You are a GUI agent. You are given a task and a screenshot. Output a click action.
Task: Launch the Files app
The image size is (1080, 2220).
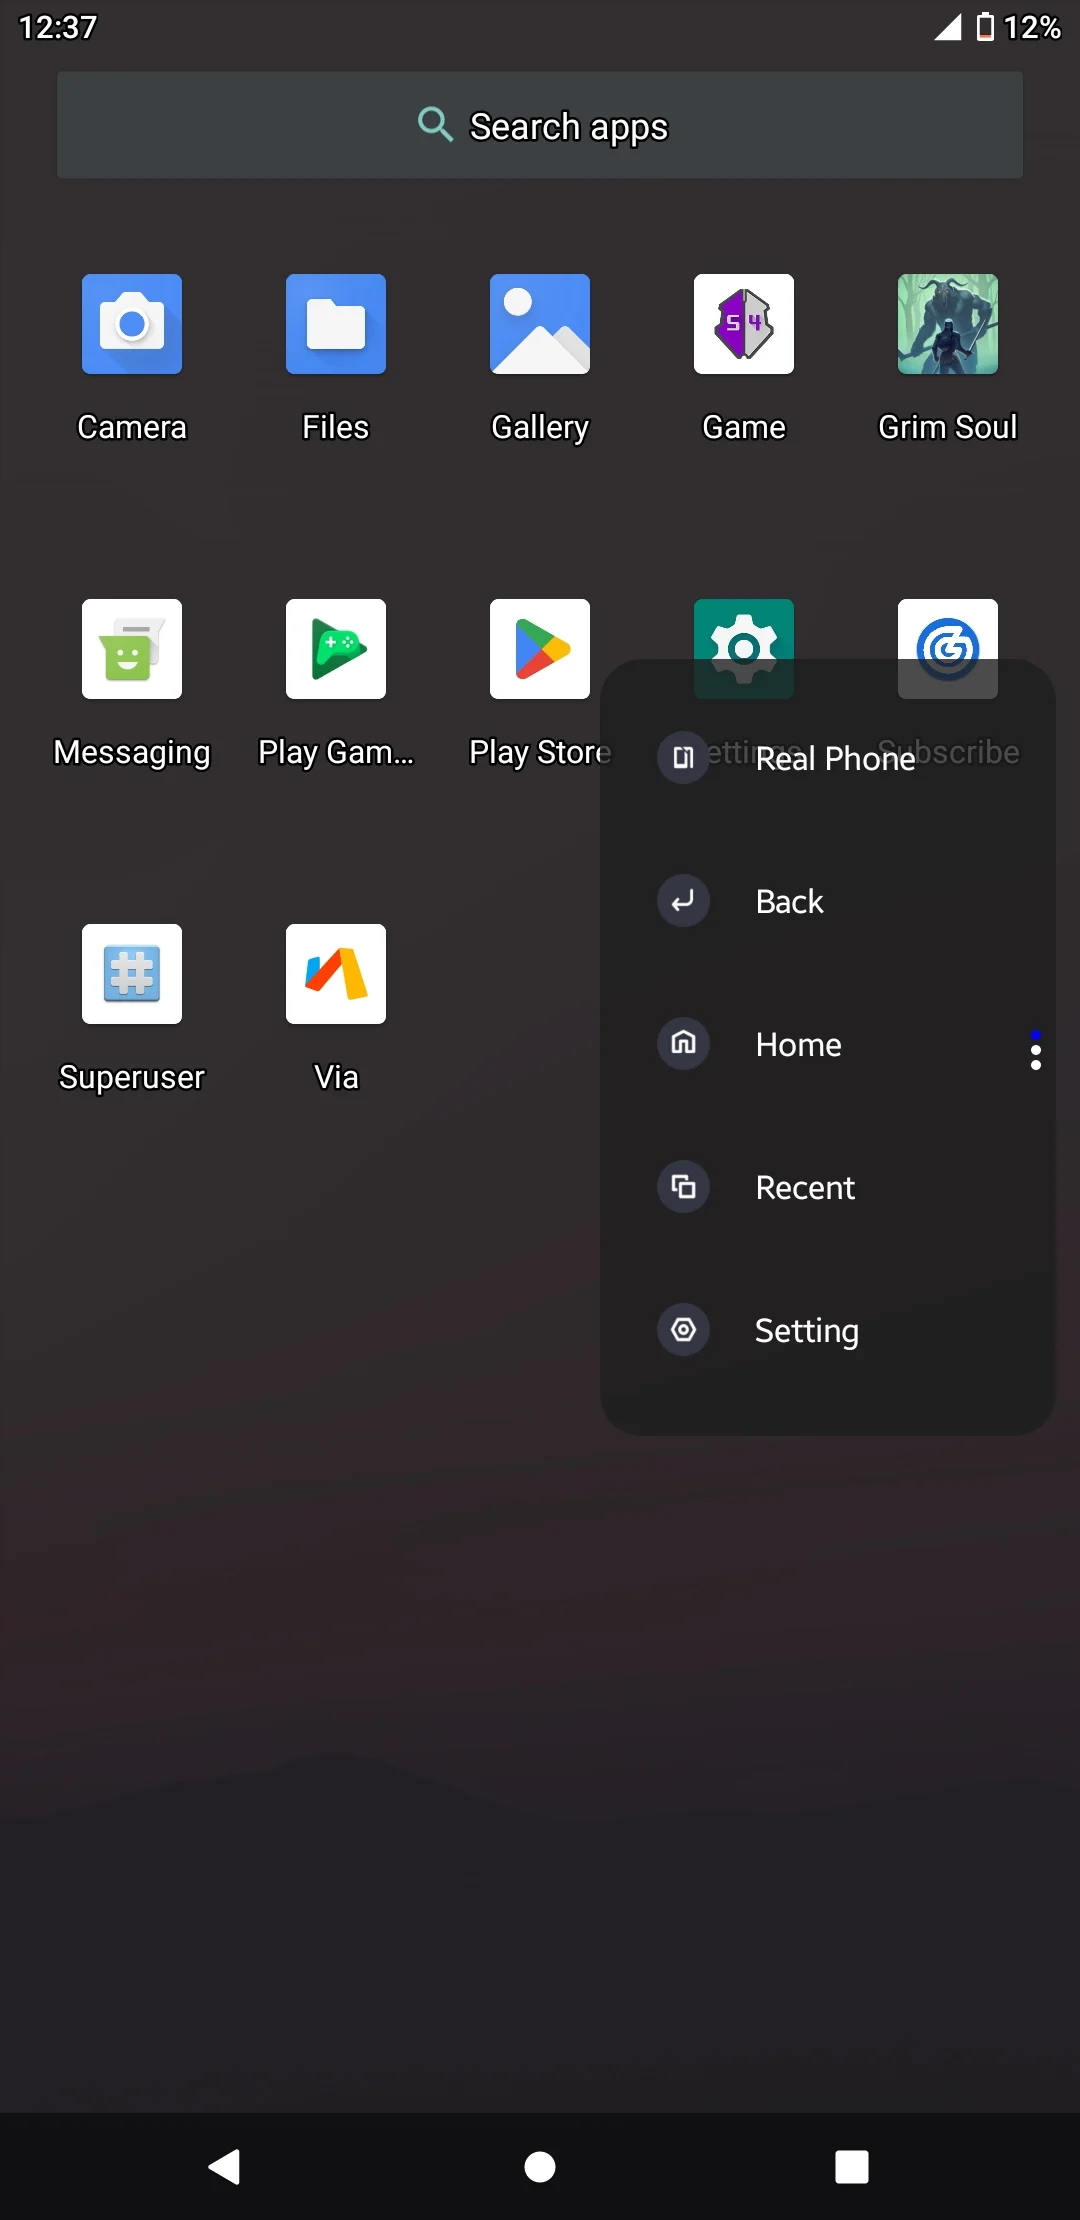[336, 325]
